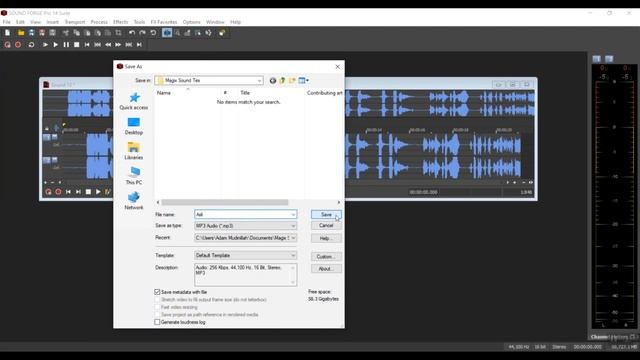
Task: Click Pause in the main transport toolbar
Action: [66, 44]
